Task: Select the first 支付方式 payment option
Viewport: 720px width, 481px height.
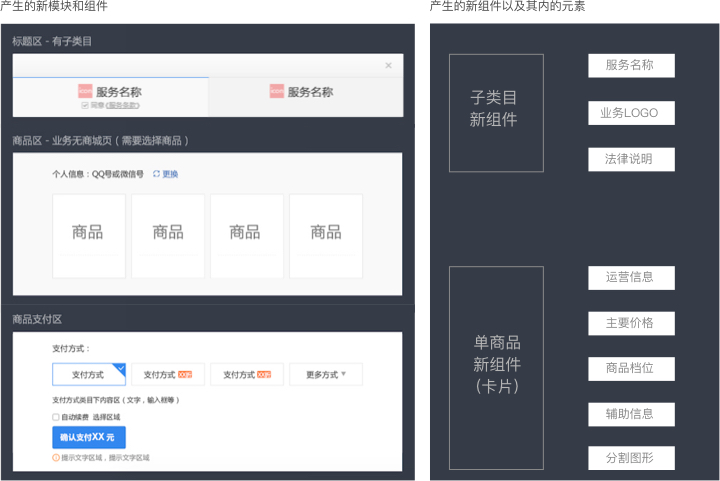Action: point(88,375)
